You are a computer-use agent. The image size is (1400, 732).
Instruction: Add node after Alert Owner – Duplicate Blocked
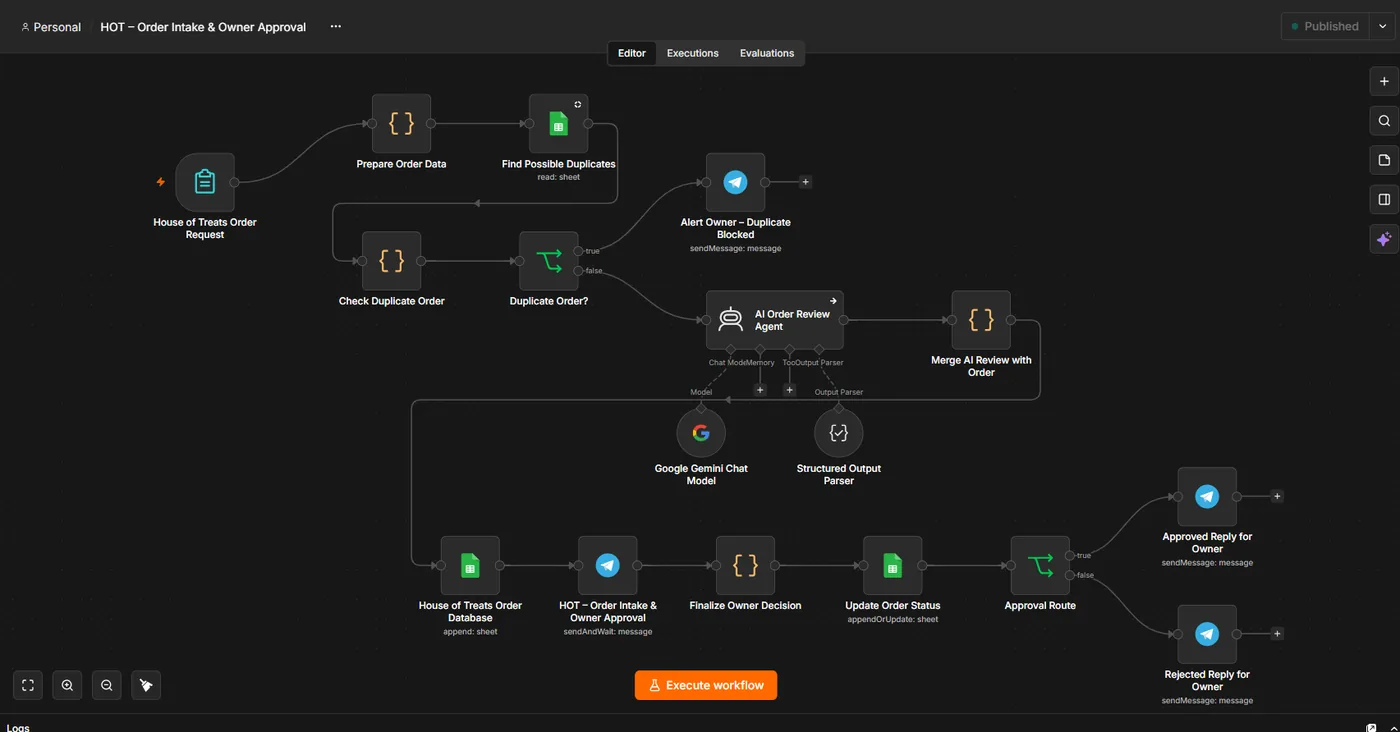[806, 182]
